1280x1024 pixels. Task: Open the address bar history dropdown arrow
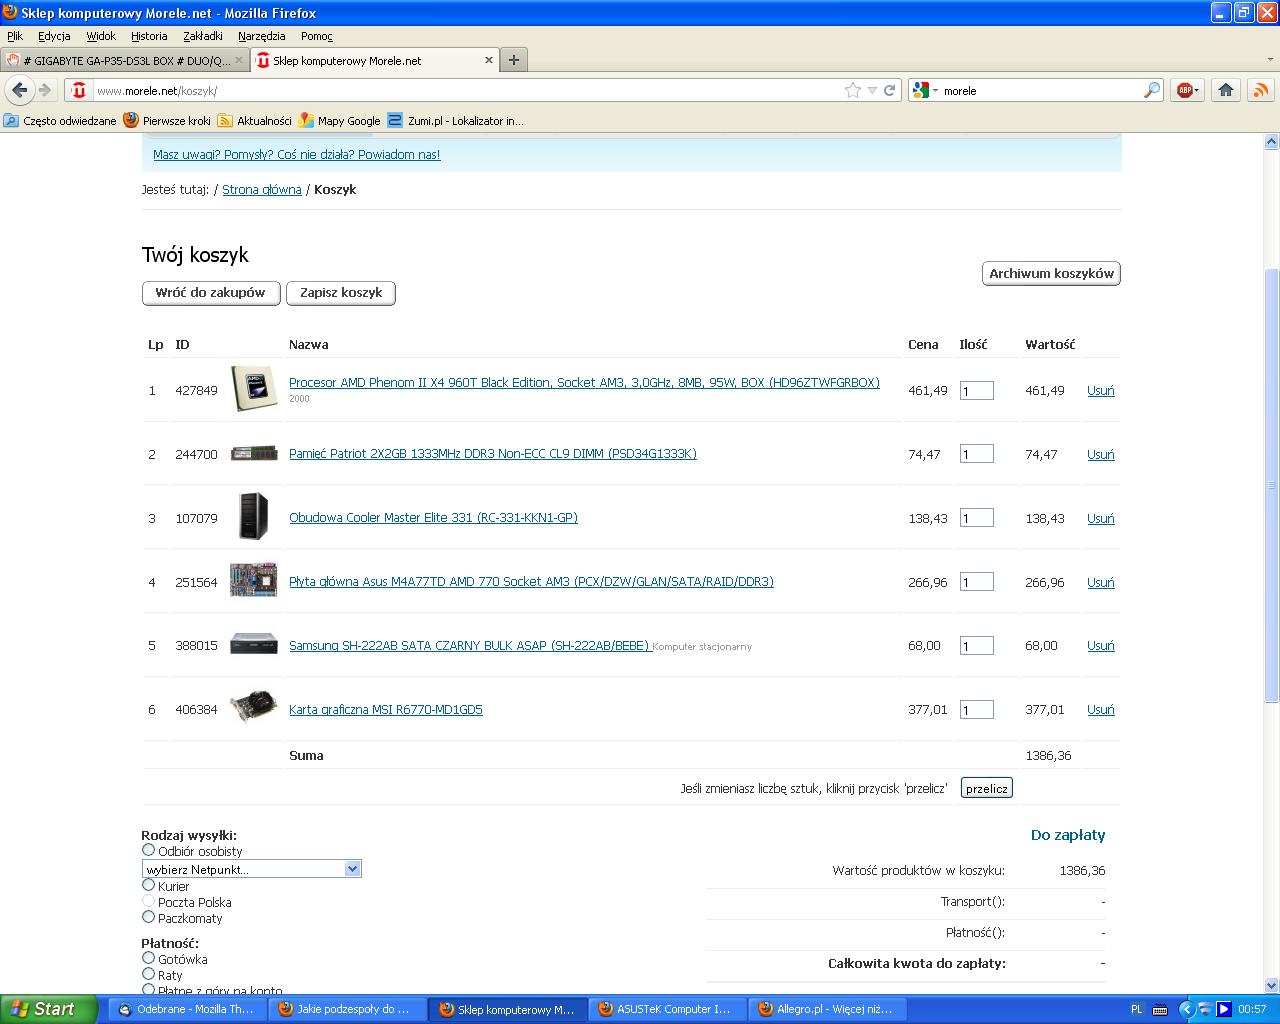(x=872, y=90)
